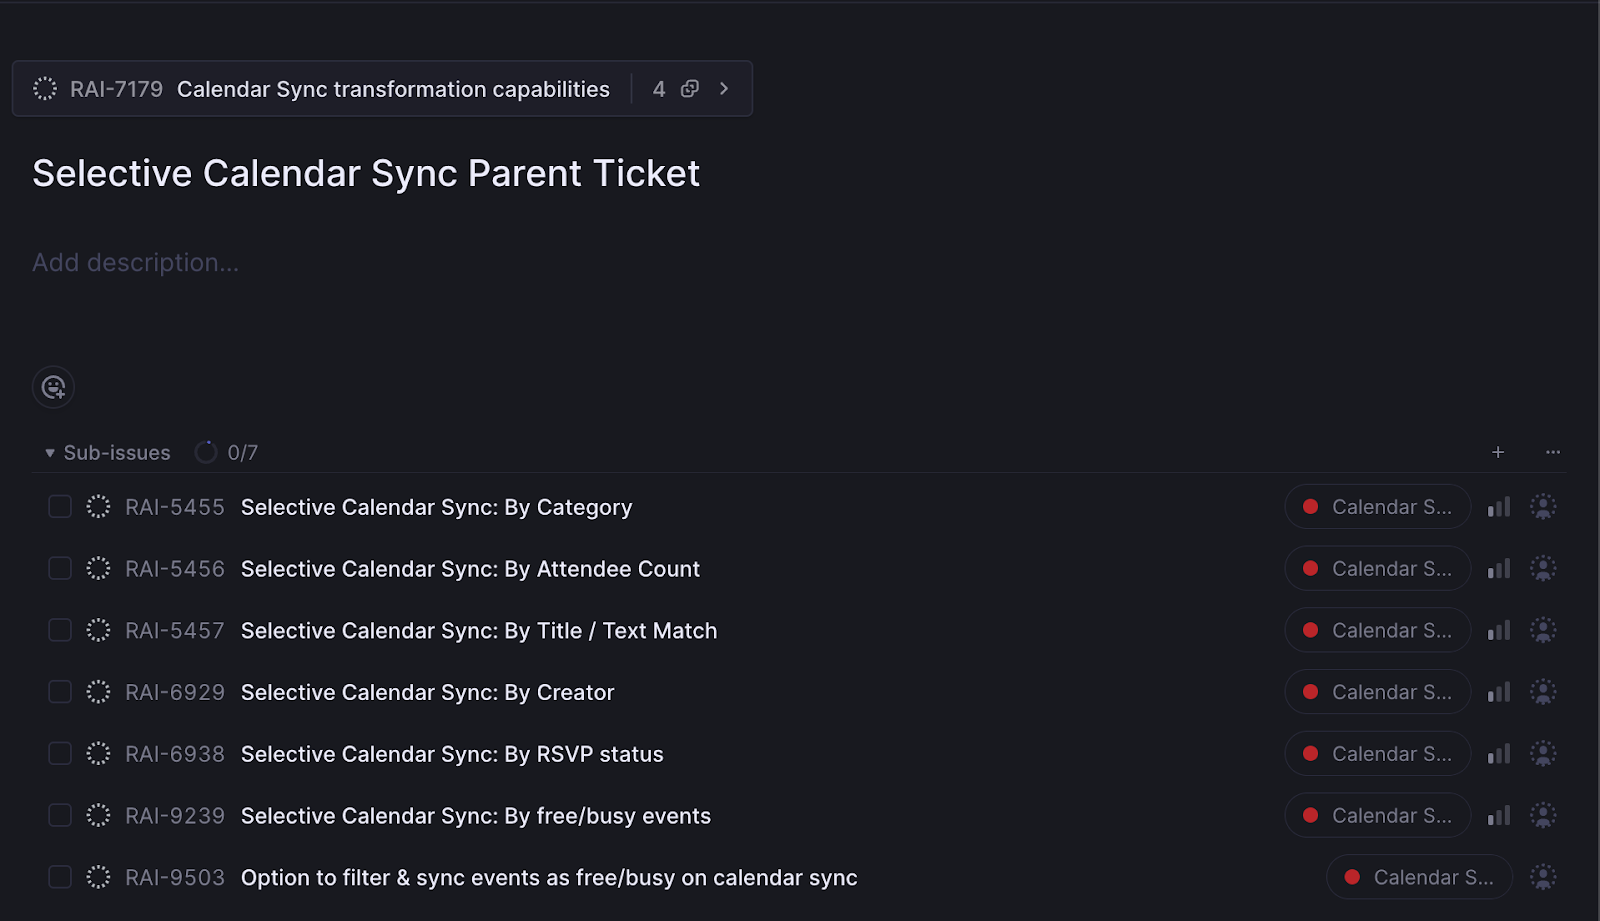Open RAI-7179 Calendar Sync transformation capabilities
This screenshot has height=921, width=1600.
[340, 89]
